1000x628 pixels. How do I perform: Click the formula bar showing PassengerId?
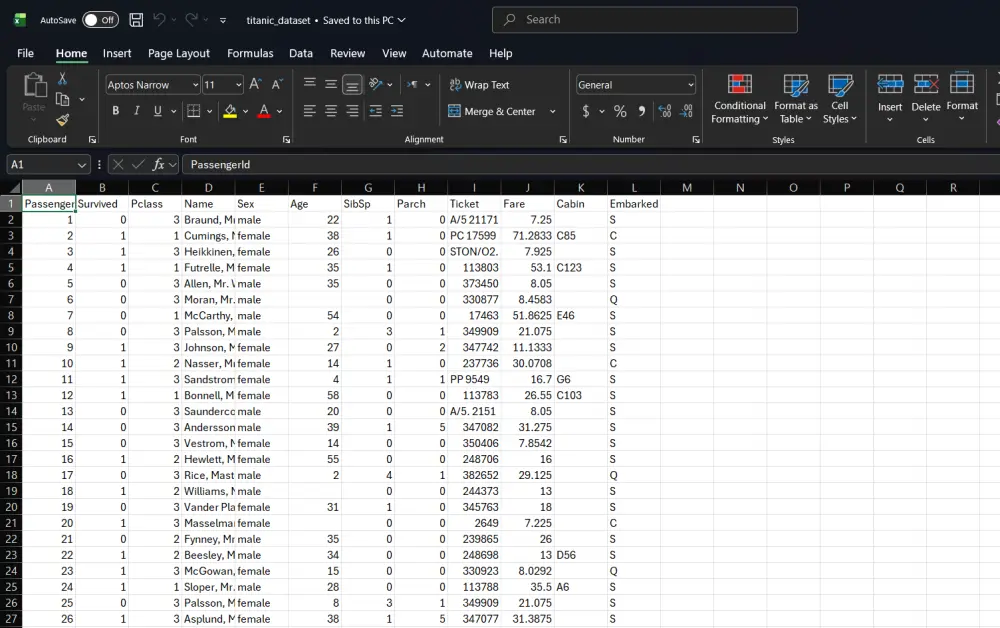click(591, 164)
